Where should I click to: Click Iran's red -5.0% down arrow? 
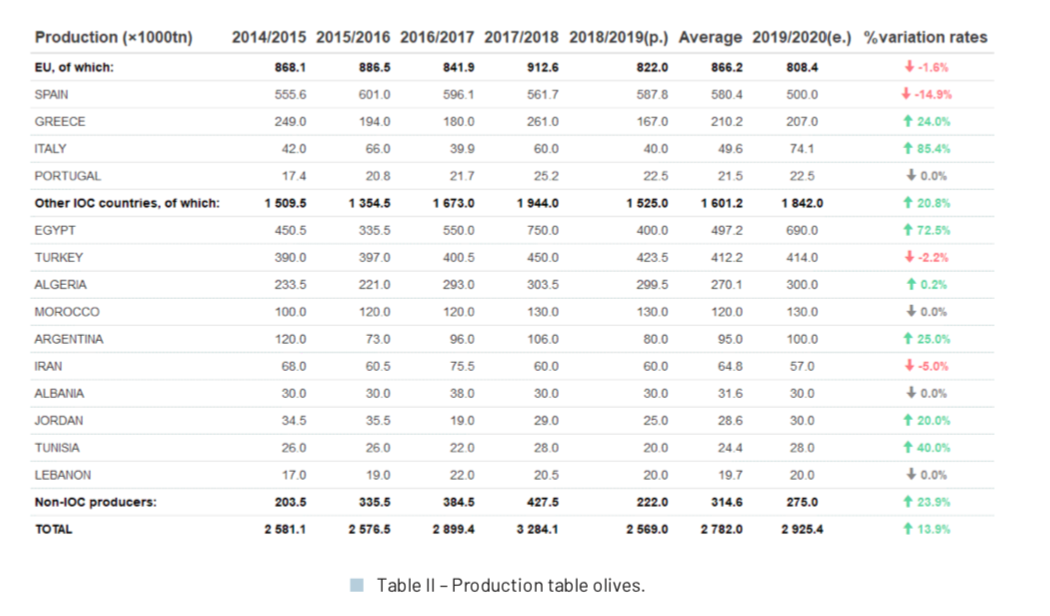tap(908, 366)
